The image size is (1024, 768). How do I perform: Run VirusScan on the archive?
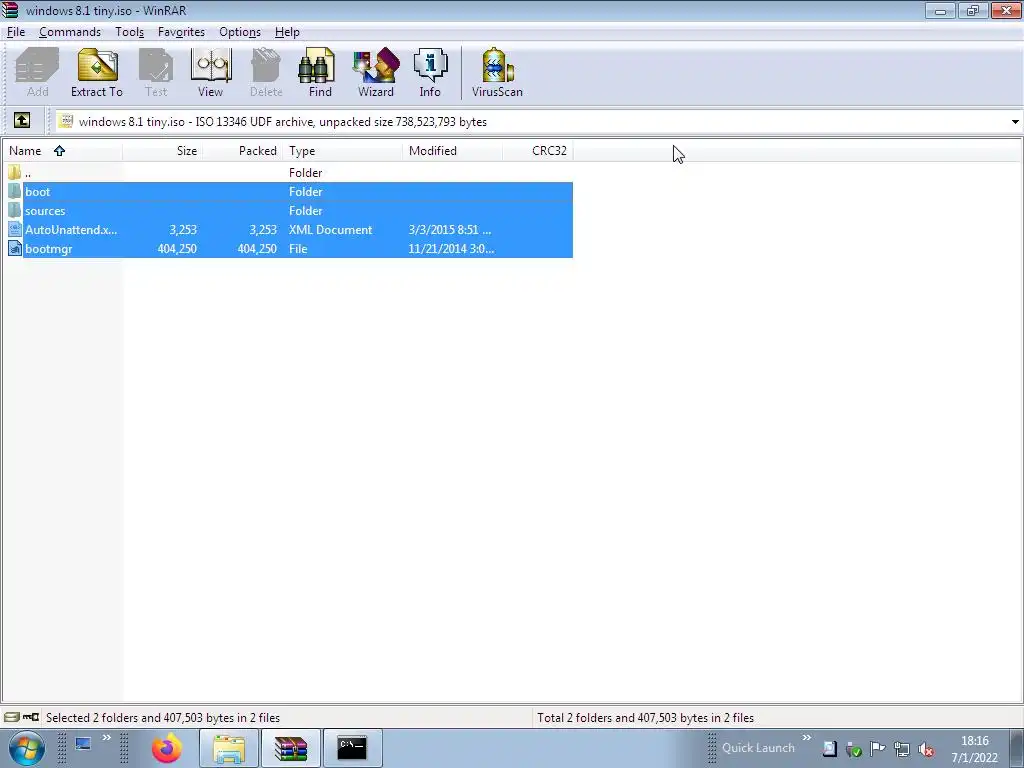click(x=497, y=72)
